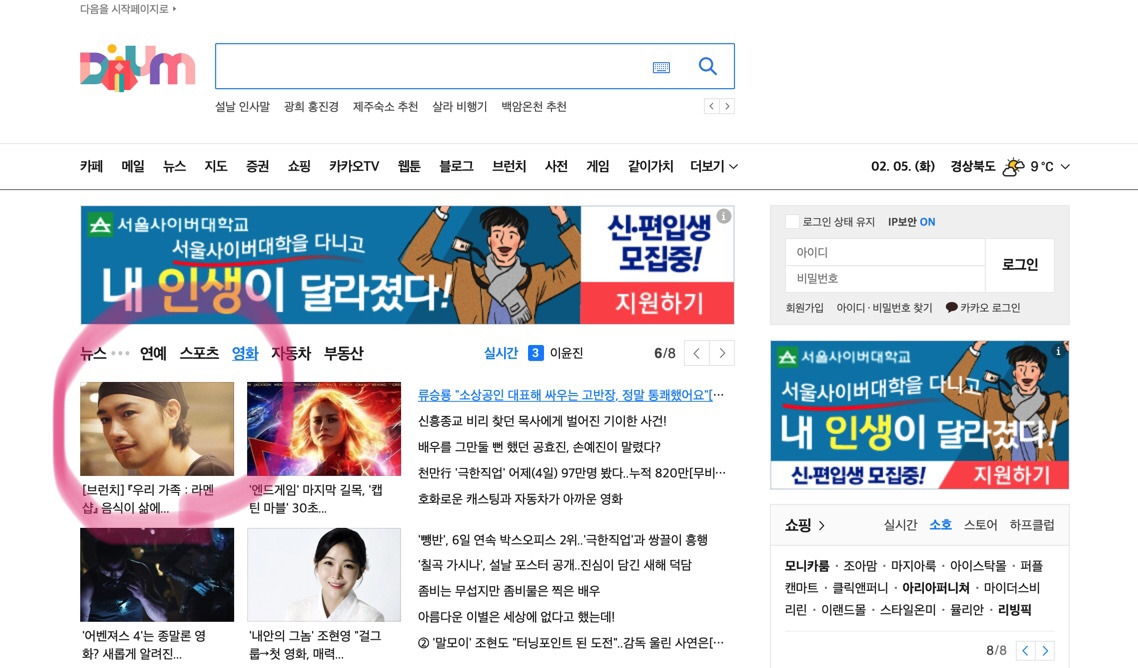Select the shopping 실시간 tab

point(900,524)
